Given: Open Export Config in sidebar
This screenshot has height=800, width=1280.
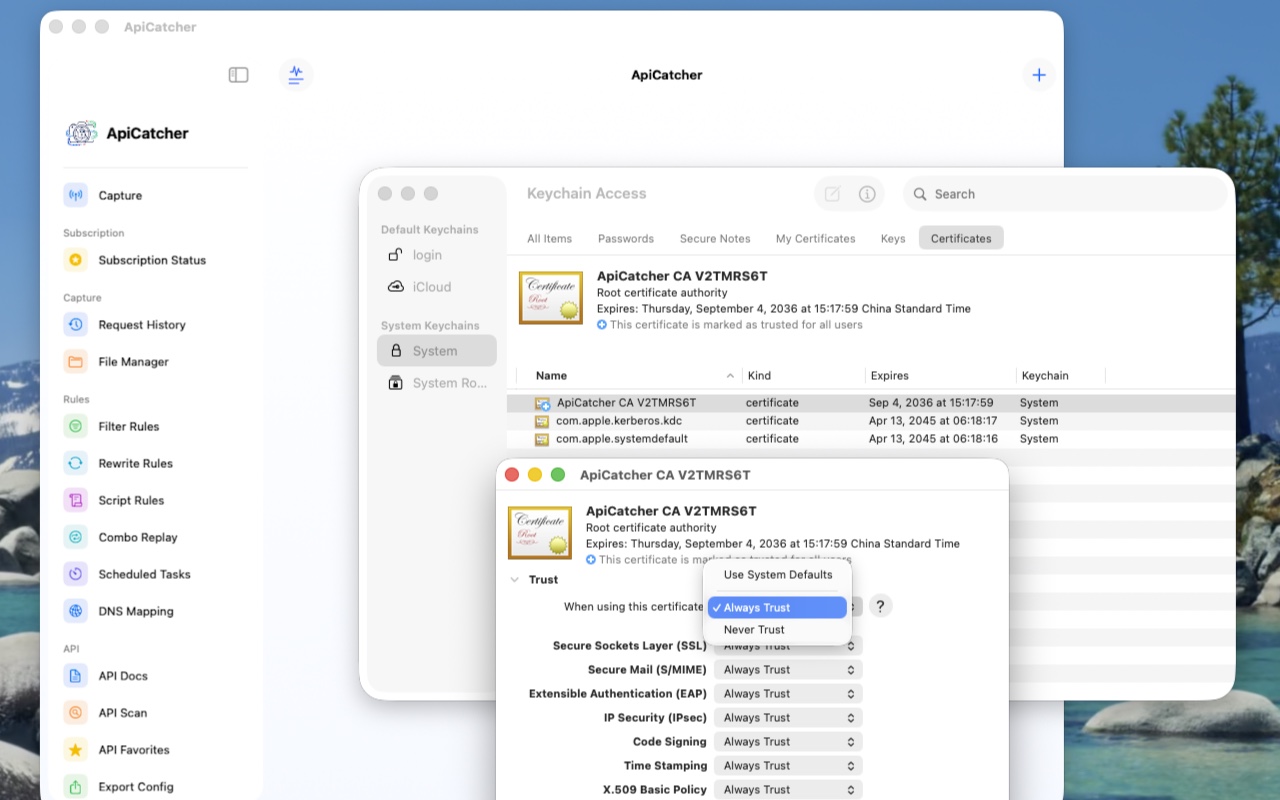Looking at the screenshot, I should [x=155, y=787].
